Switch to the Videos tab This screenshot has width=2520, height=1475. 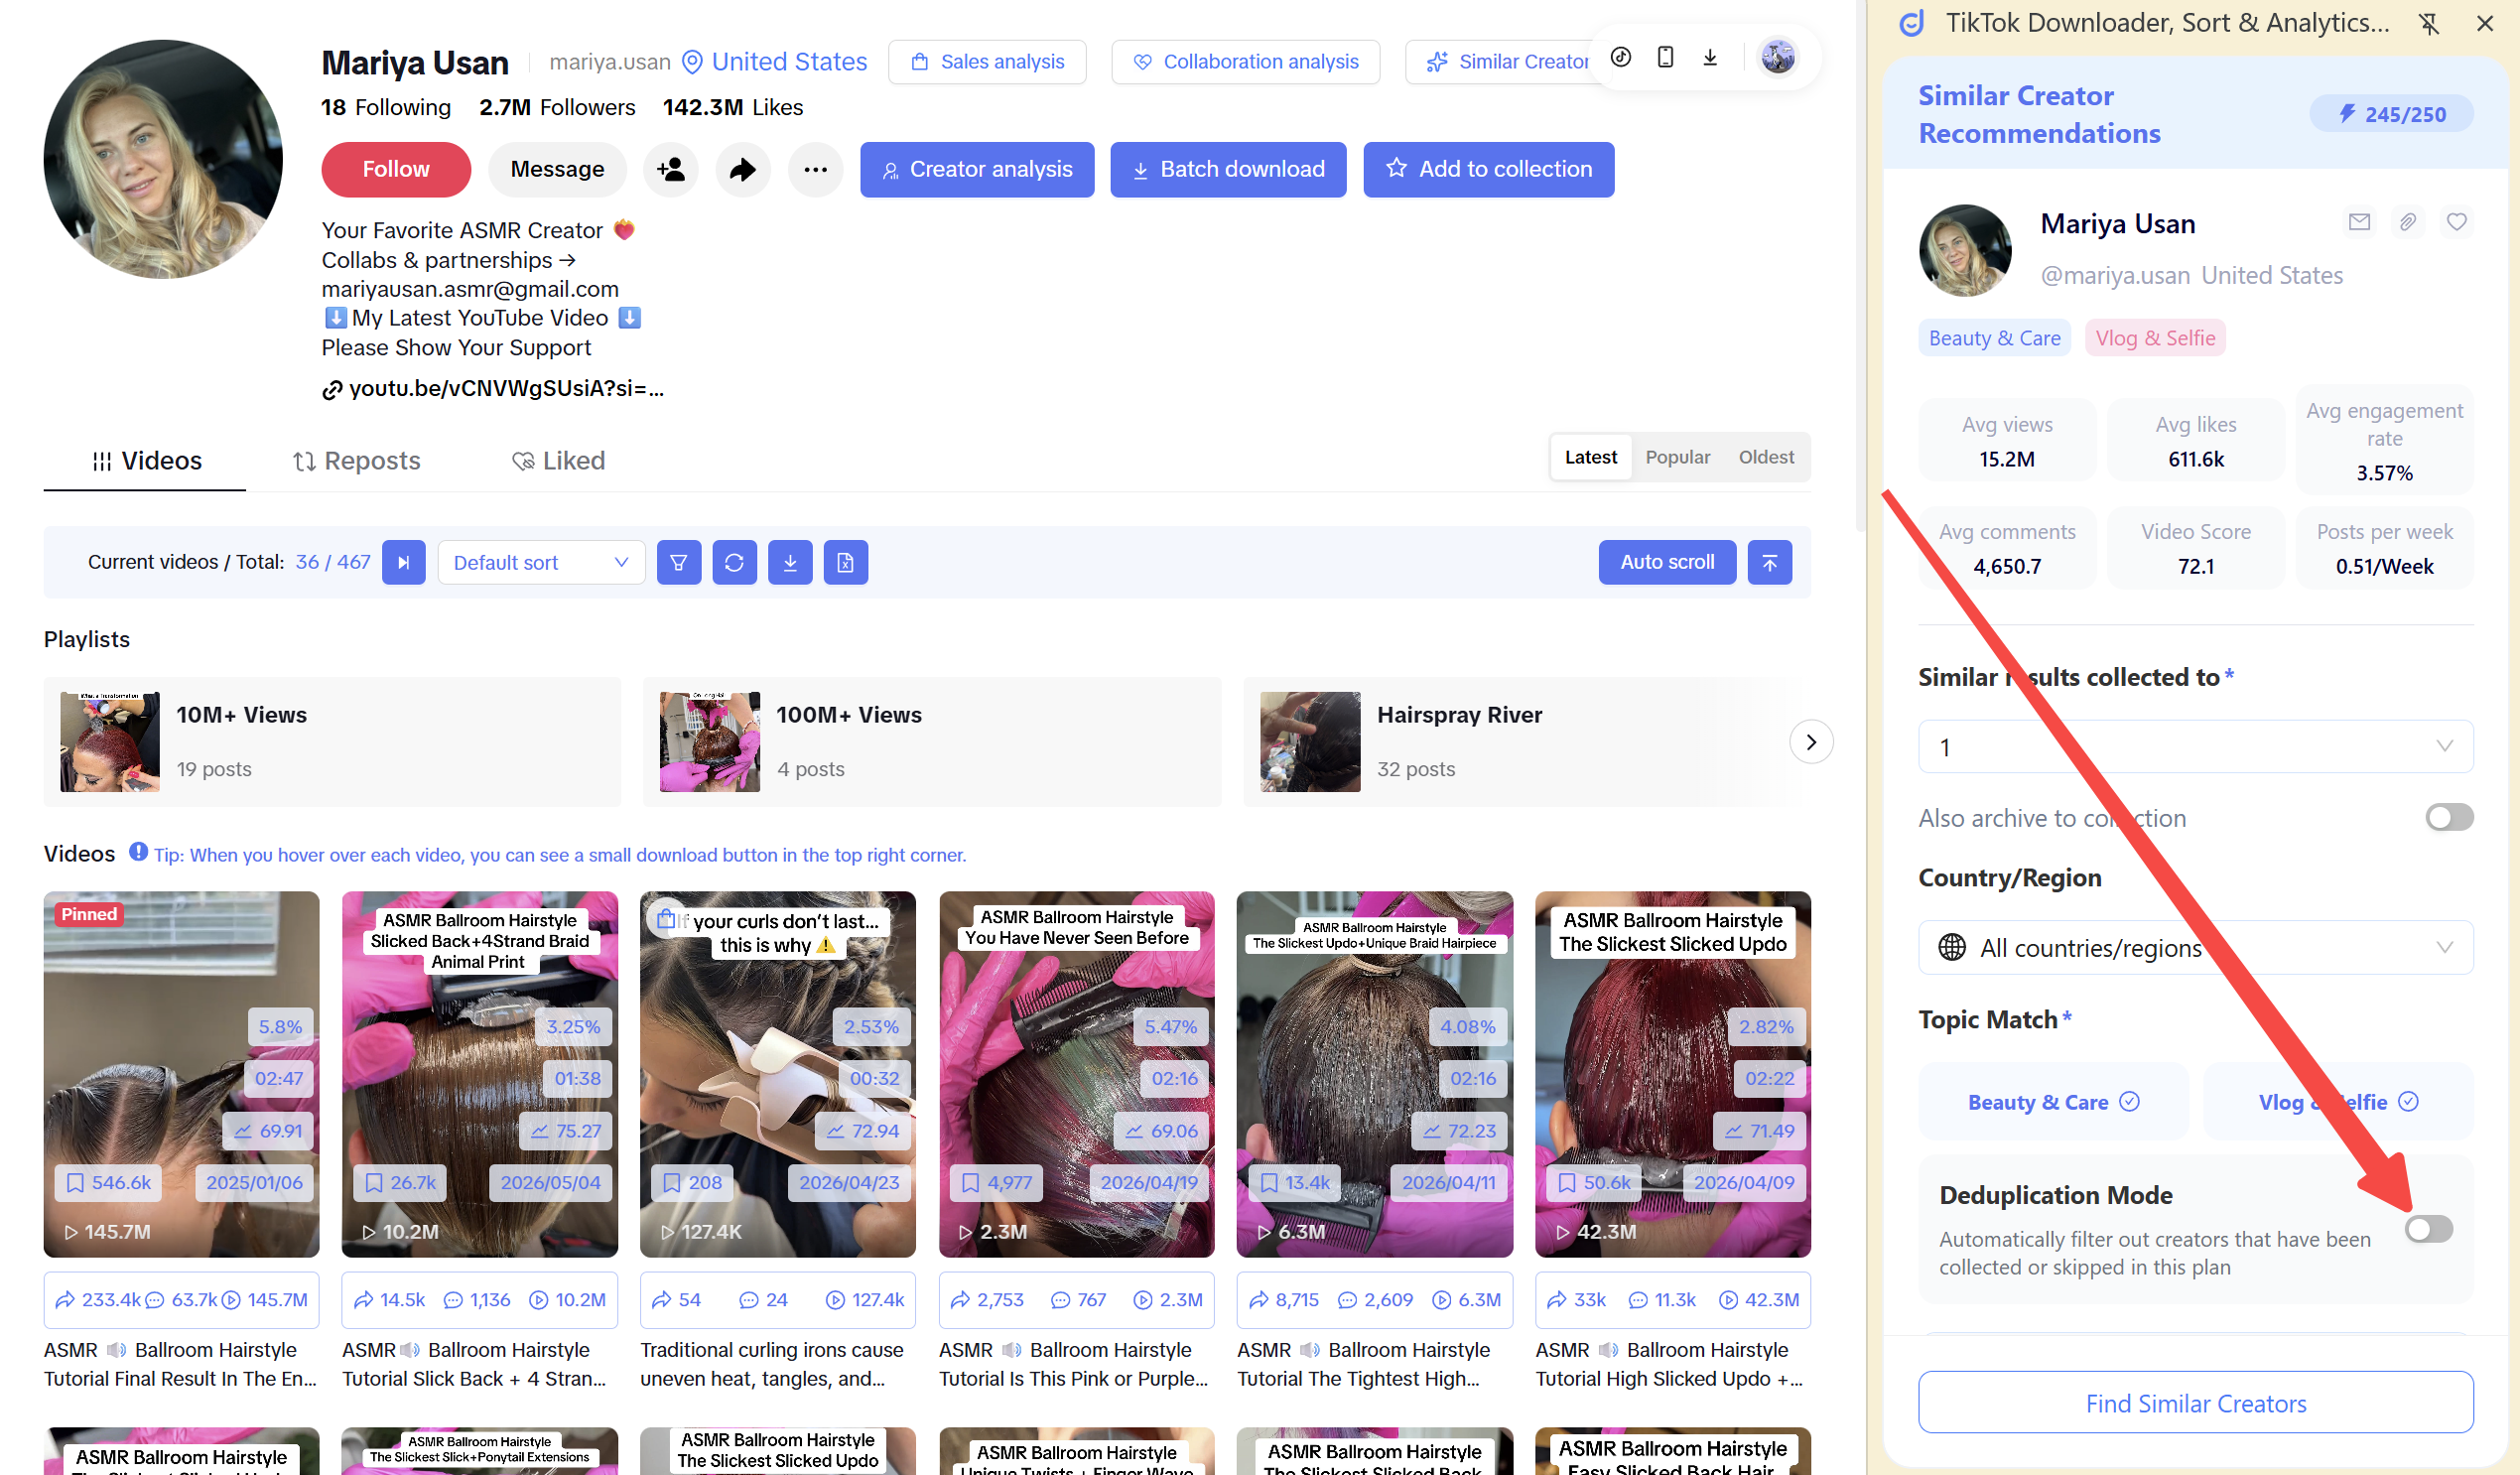click(x=146, y=460)
